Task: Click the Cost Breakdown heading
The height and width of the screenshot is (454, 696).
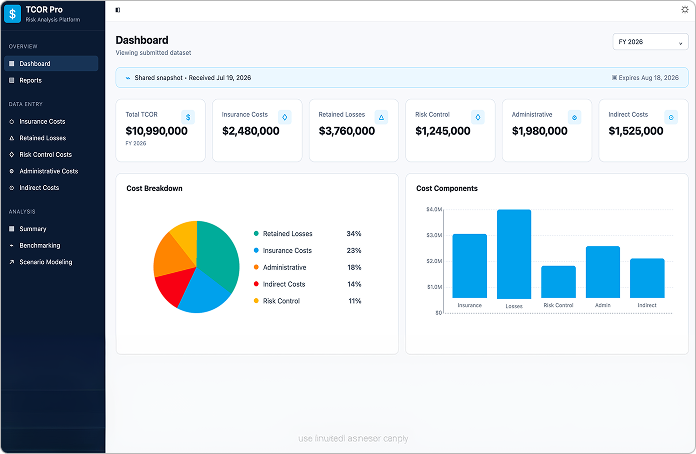Action: point(154,188)
